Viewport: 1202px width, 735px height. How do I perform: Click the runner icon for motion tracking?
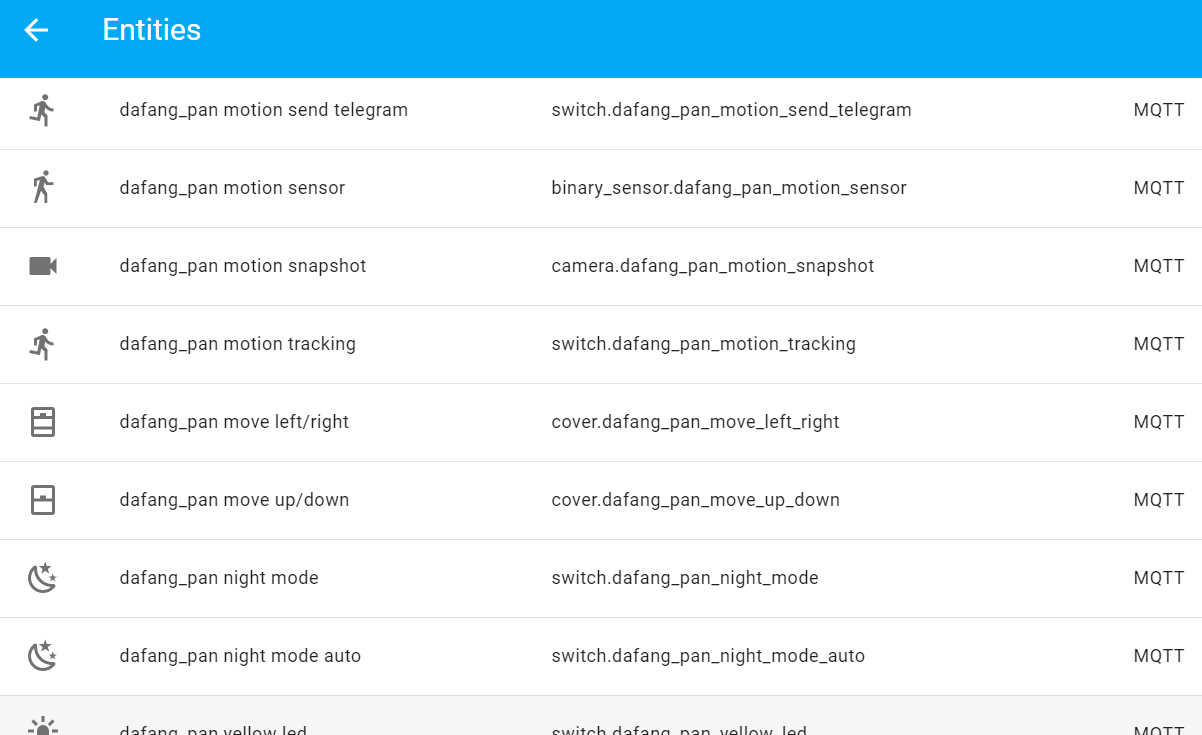click(x=41, y=344)
